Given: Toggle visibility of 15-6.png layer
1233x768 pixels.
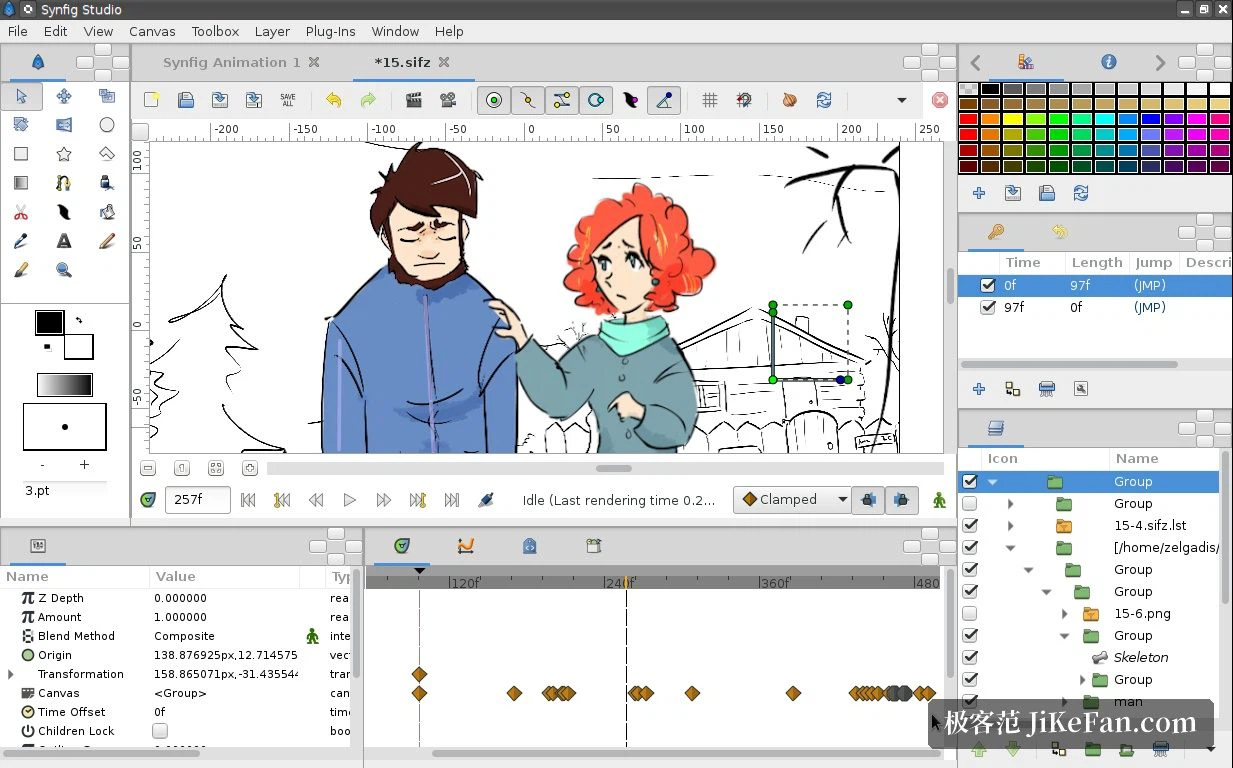Looking at the screenshot, I should click(969, 613).
